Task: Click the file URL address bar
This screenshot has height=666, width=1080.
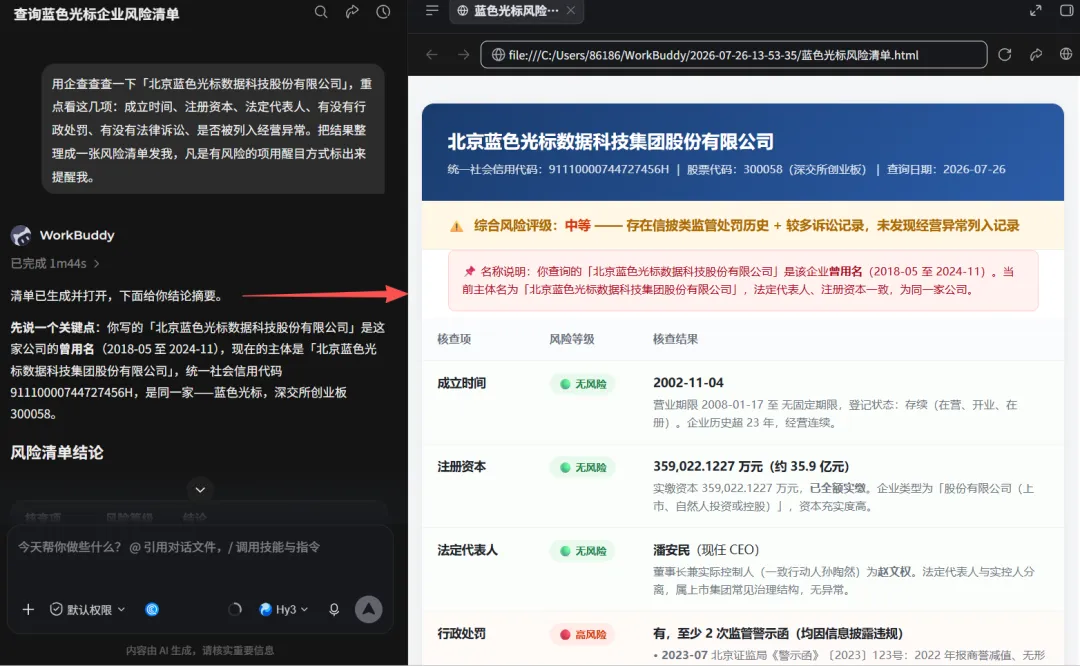Action: tap(734, 55)
